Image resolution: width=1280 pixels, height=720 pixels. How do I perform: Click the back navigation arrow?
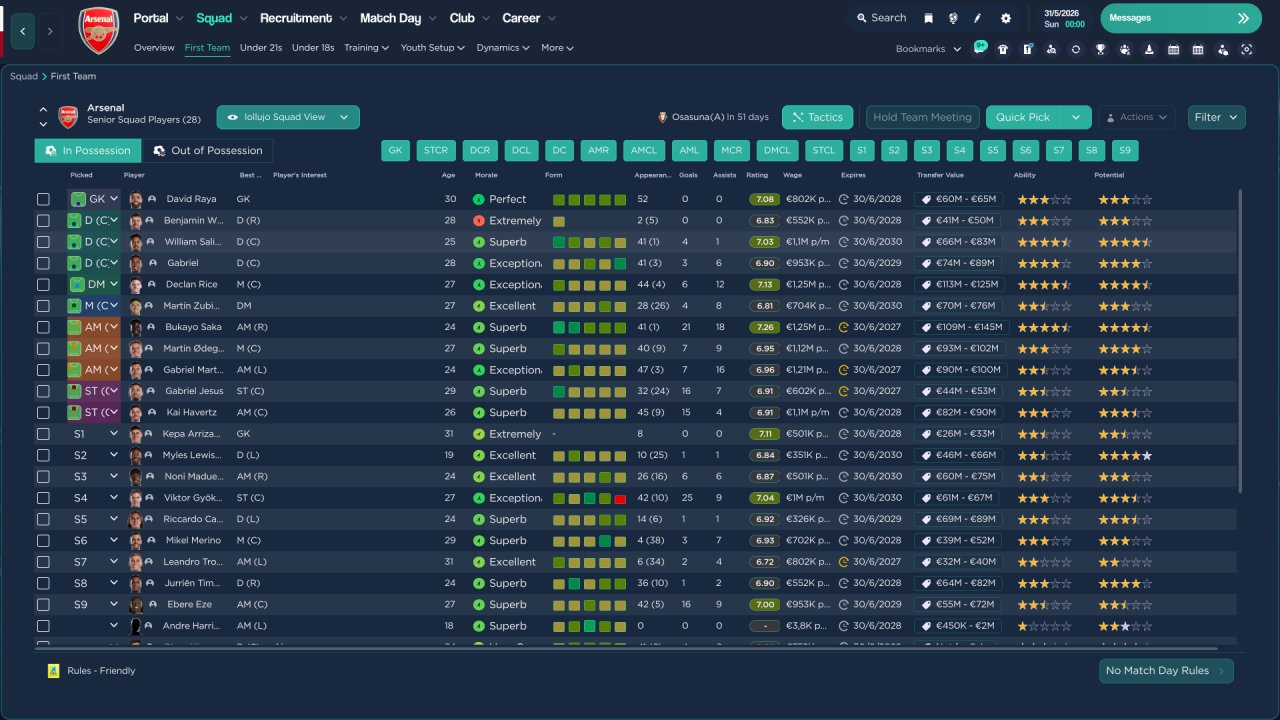(23, 31)
